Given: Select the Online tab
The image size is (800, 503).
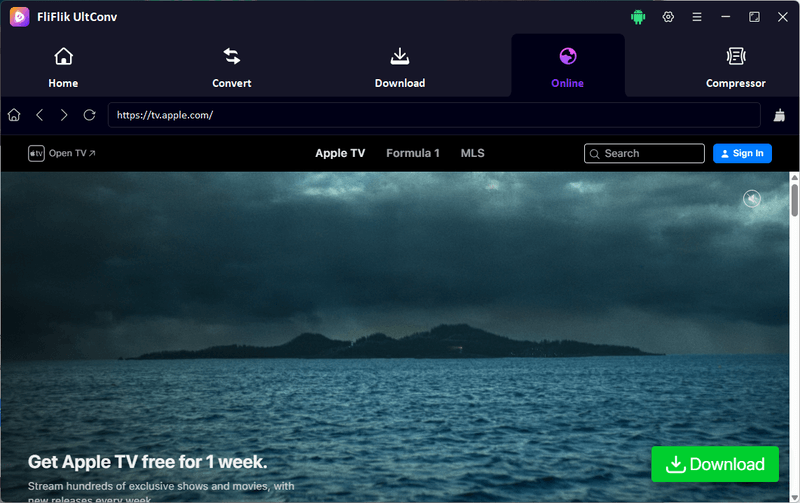Looking at the screenshot, I should [x=567, y=67].
